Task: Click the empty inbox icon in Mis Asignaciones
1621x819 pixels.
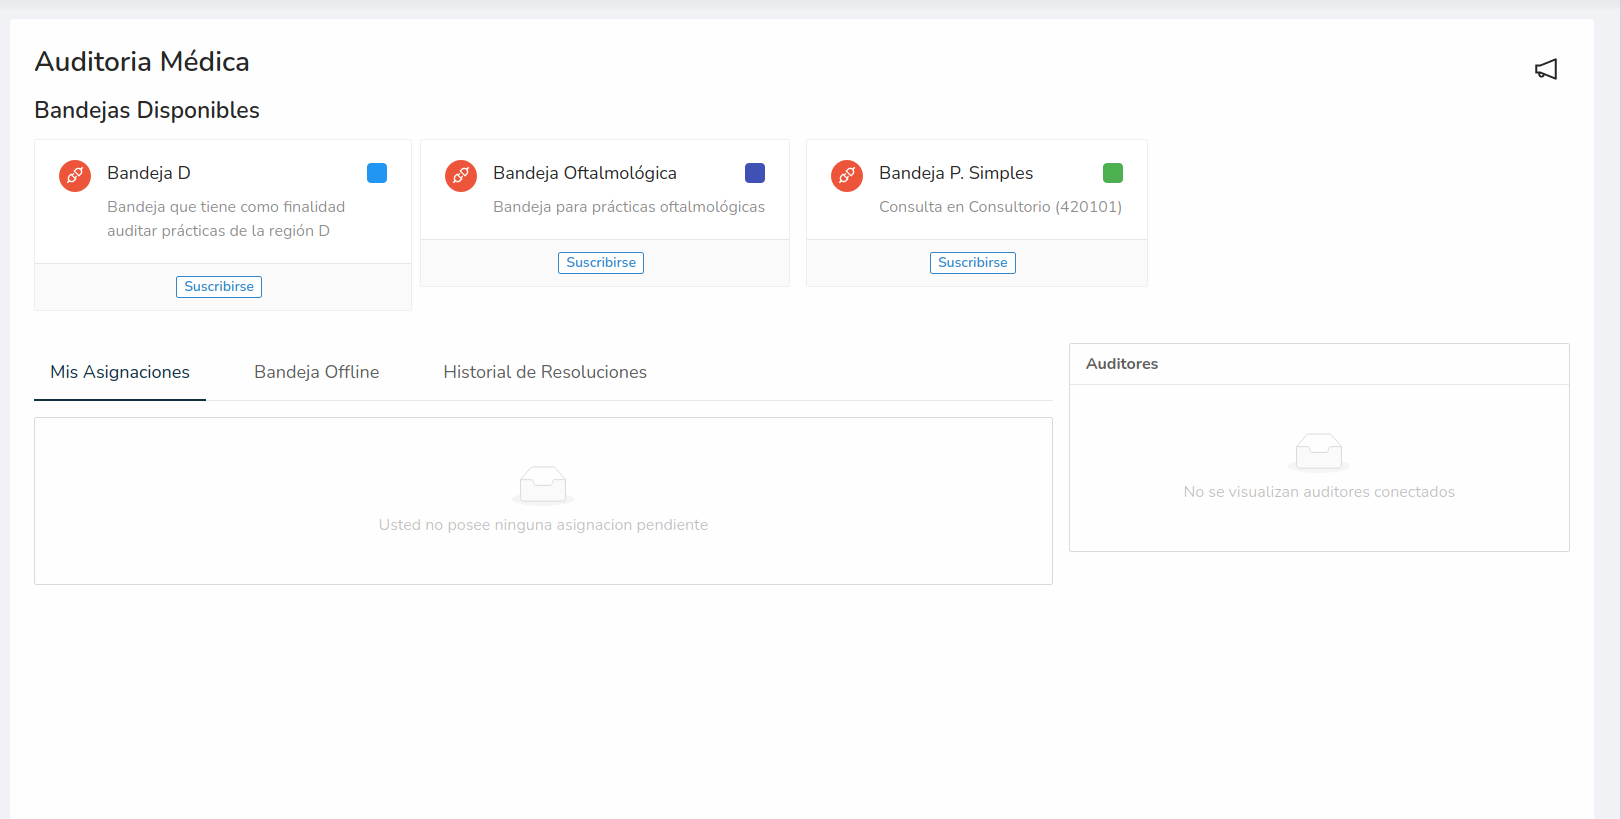Action: pyautogui.click(x=543, y=485)
